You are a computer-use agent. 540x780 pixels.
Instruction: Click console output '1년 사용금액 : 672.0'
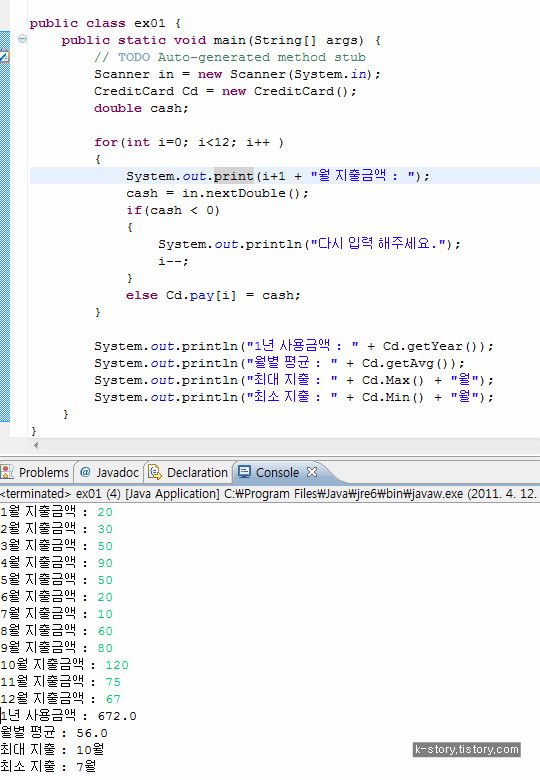point(69,715)
